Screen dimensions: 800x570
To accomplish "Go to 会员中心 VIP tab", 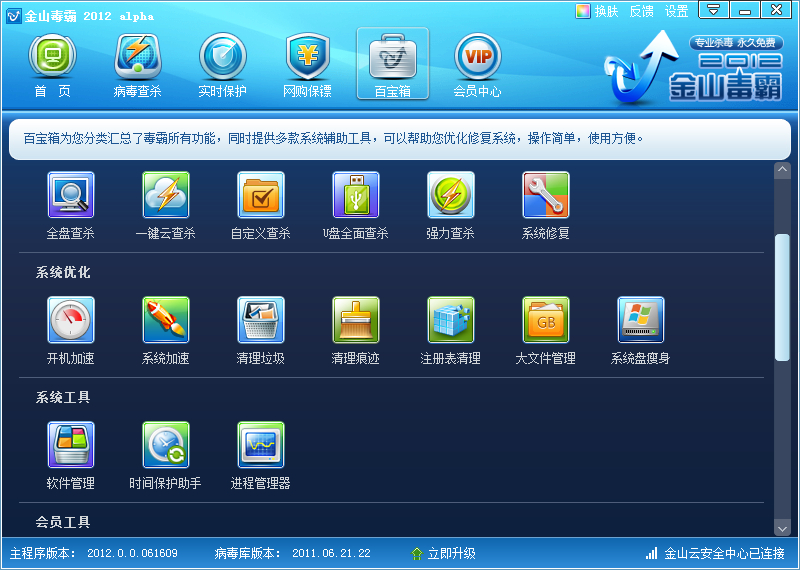I will coord(478,65).
